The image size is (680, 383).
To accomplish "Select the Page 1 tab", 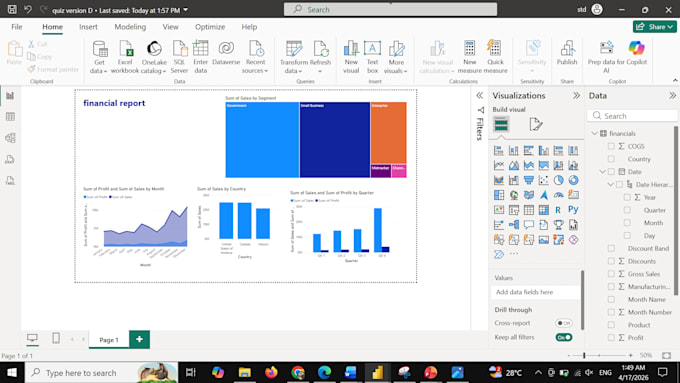I will (x=109, y=340).
